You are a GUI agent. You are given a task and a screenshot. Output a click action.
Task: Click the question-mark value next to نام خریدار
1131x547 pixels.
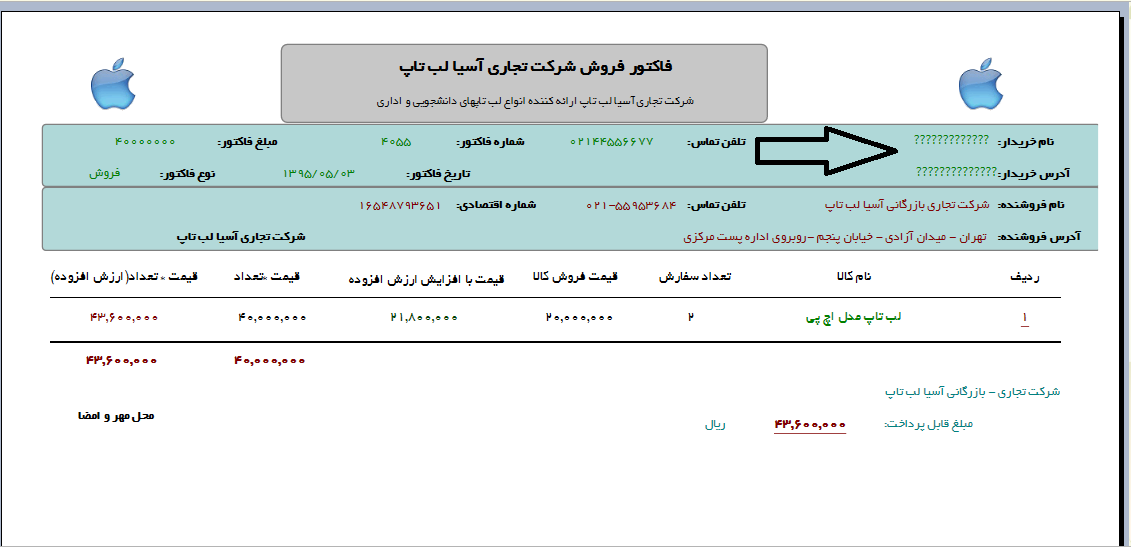point(951,139)
